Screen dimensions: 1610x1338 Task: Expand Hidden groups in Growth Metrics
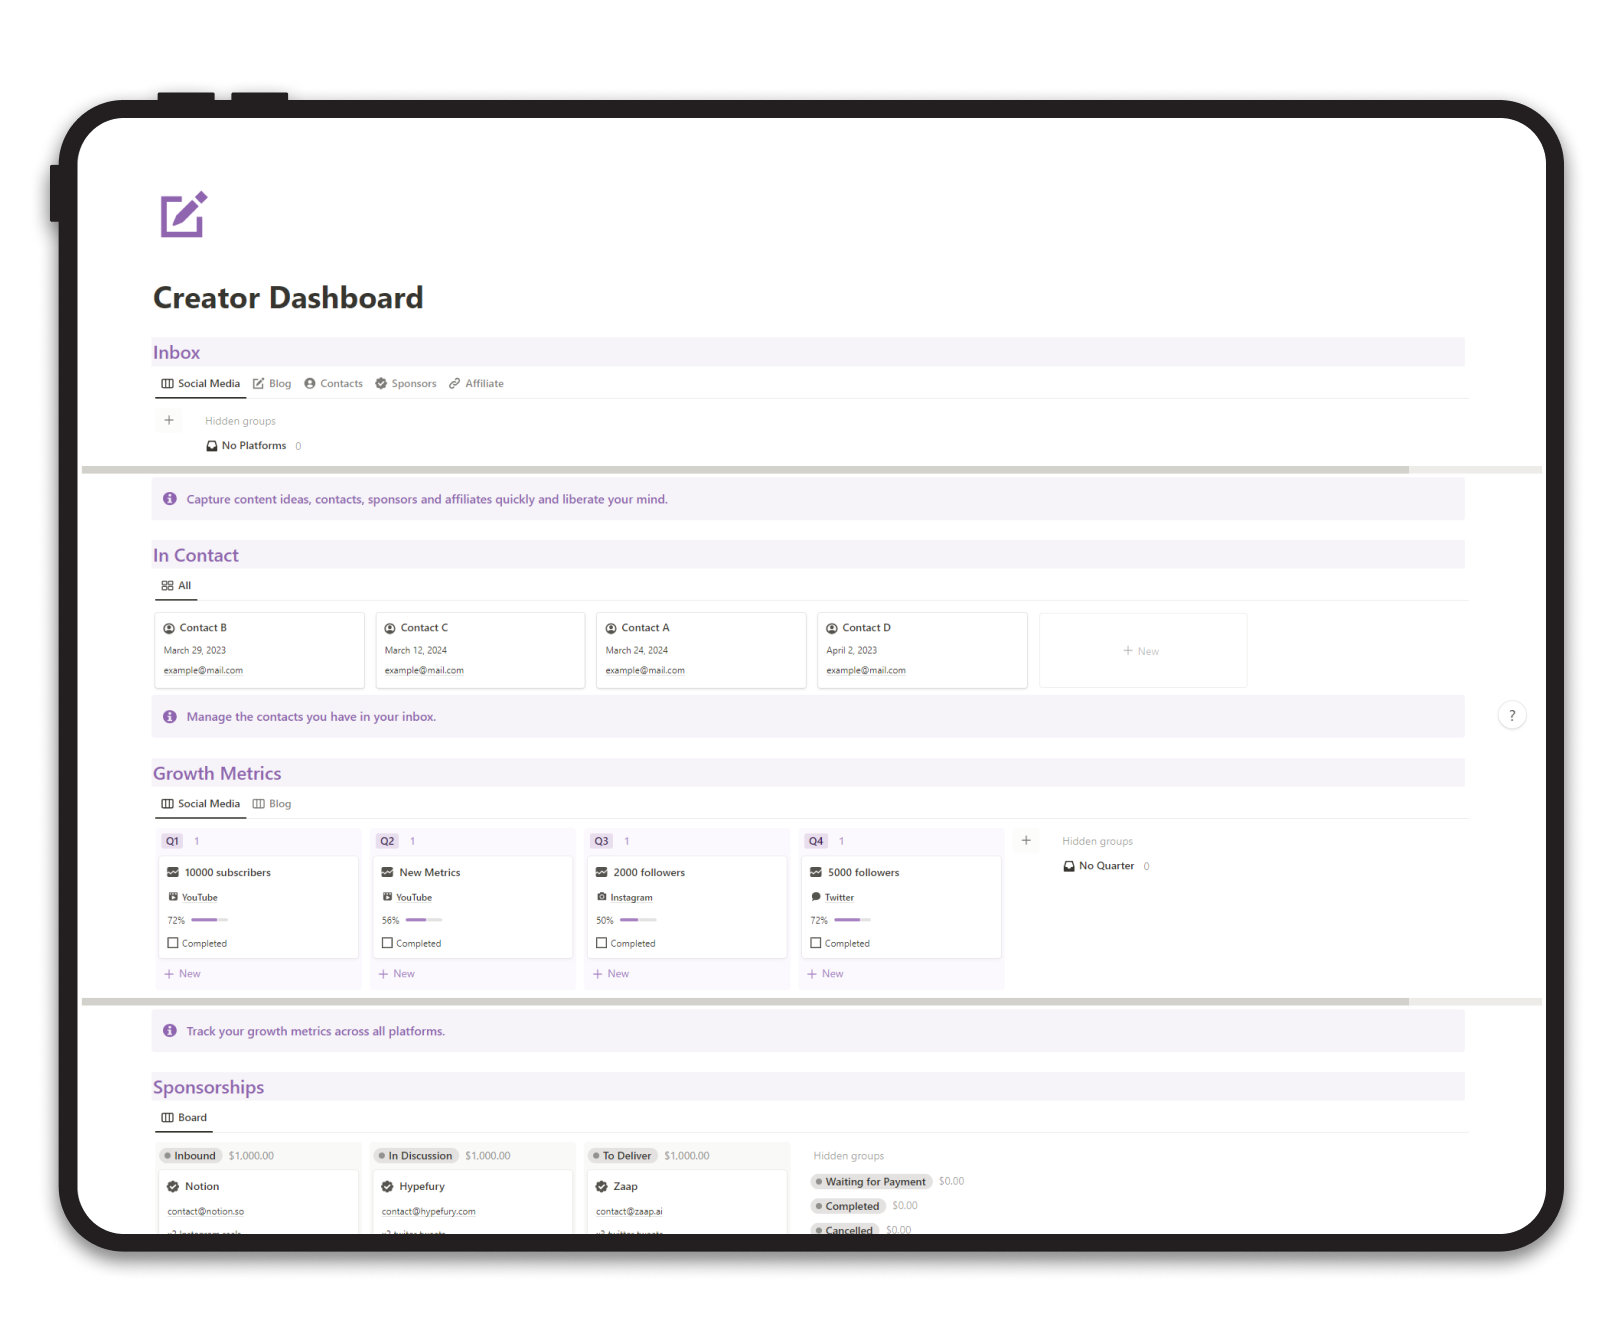[x=1097, y=841]
